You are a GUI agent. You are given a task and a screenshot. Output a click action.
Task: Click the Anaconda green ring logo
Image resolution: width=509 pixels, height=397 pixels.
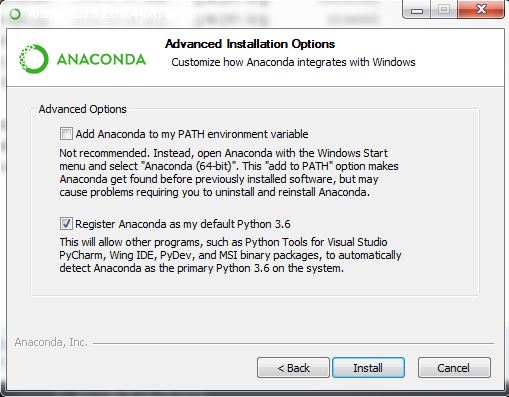33,59
